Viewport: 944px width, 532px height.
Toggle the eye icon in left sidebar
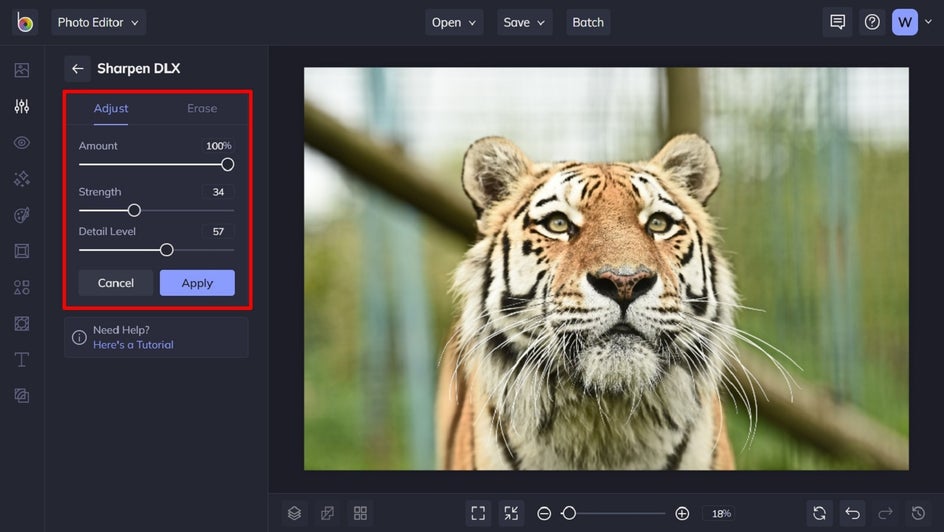tap(22, 142)
